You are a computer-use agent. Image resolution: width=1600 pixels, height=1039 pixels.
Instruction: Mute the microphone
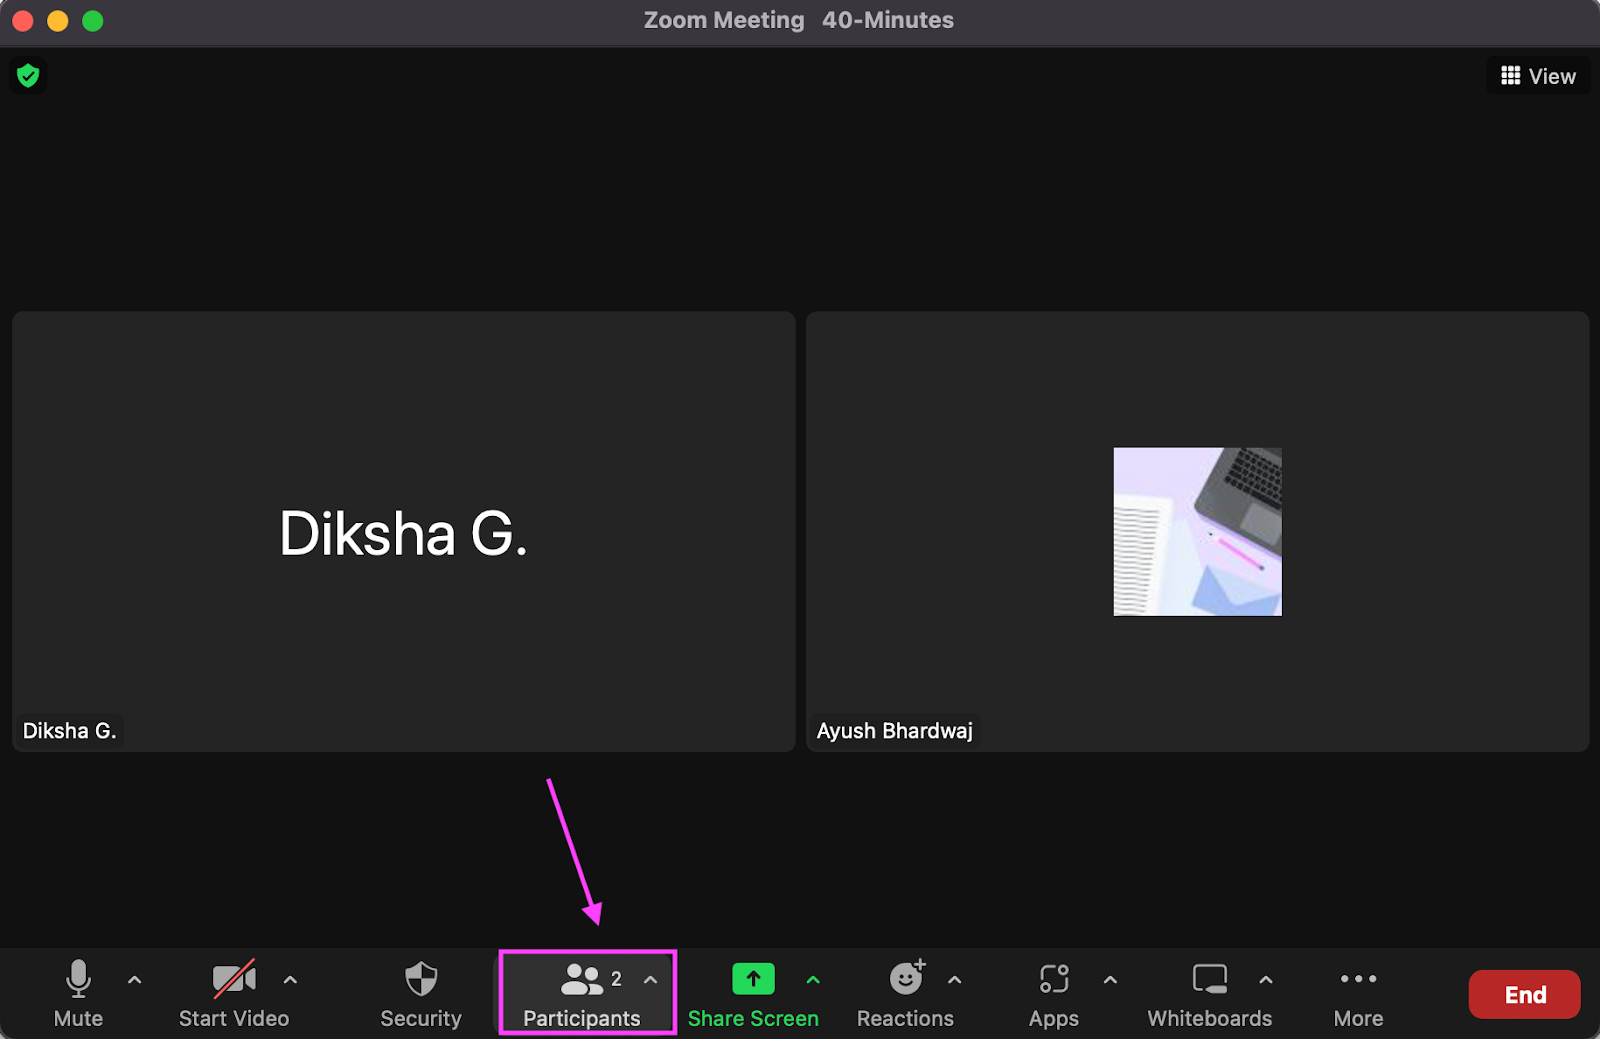tap(78, 992)
